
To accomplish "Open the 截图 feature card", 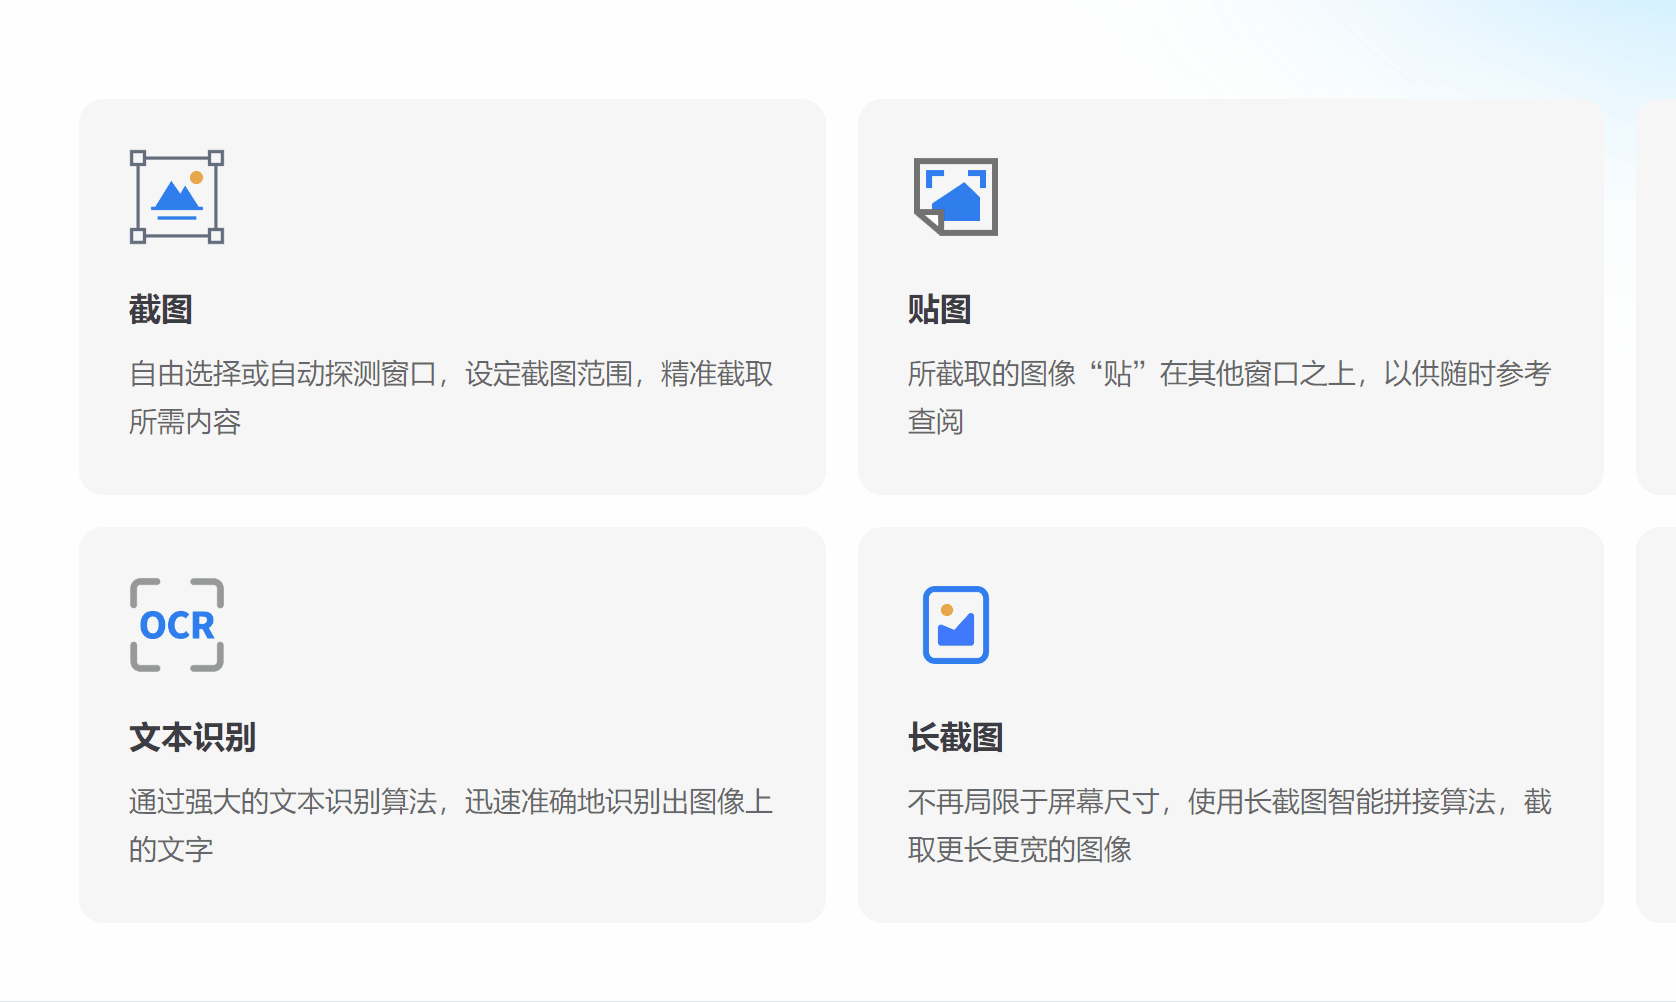I will 450,295.
